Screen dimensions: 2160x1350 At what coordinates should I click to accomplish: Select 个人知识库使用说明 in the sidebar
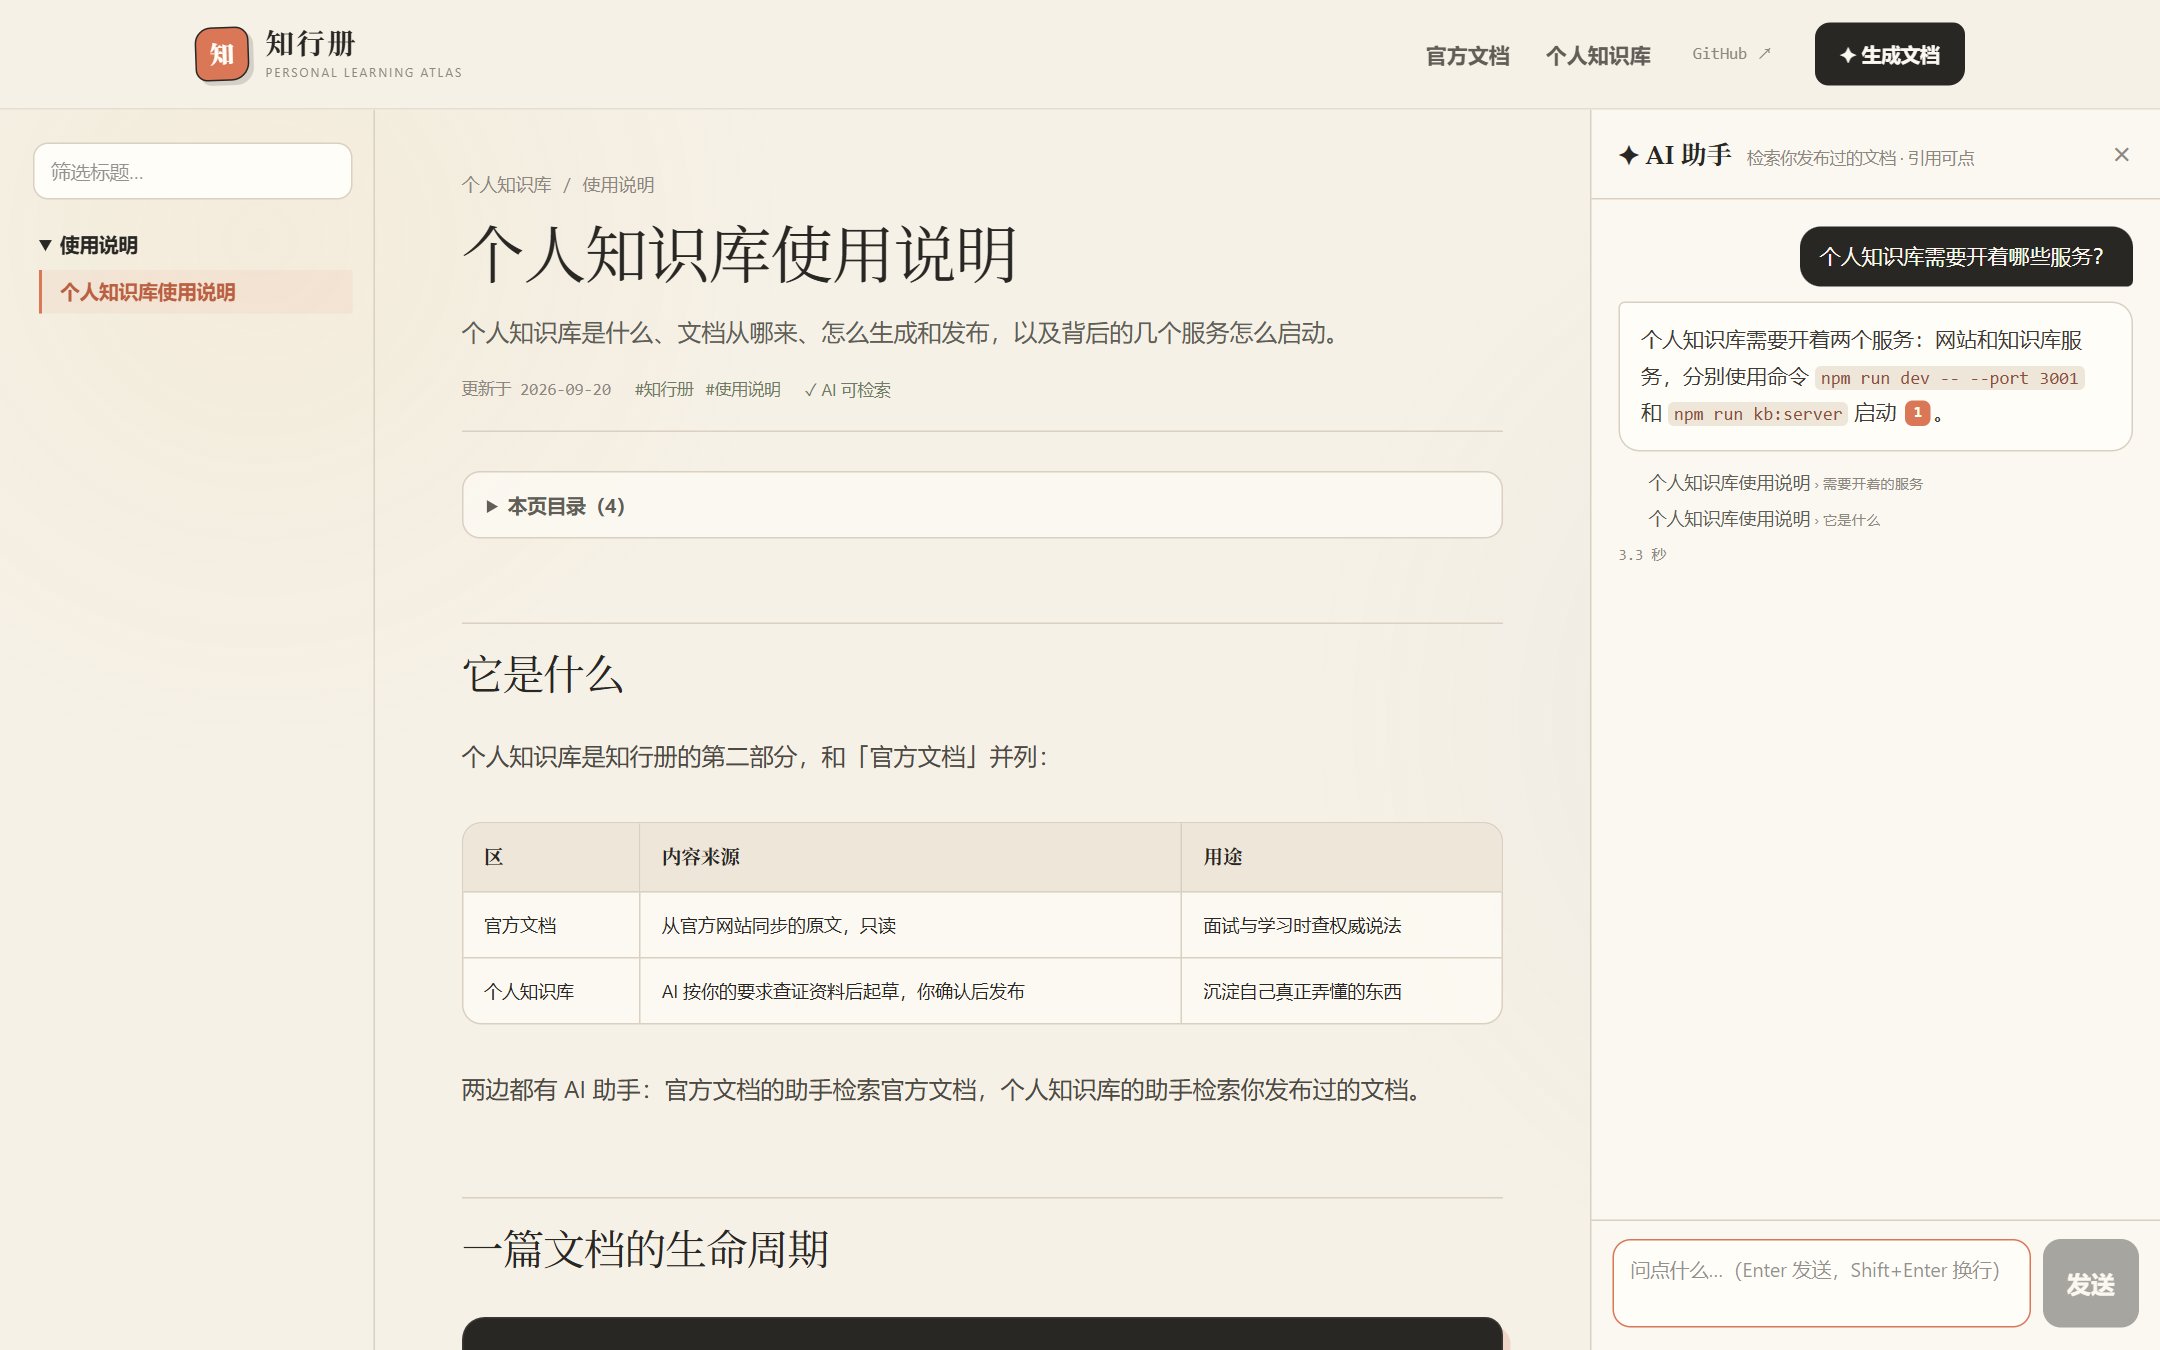click(x=196, y=292)
